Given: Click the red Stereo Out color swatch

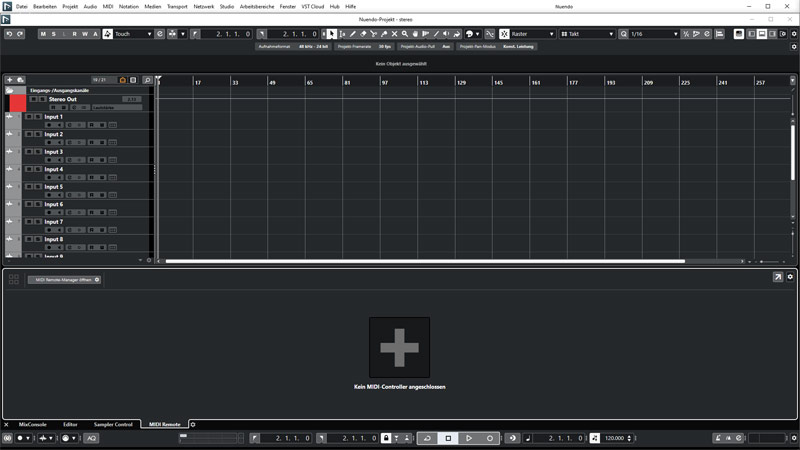Looking at the screenshot, I should (x=17, y=103).
